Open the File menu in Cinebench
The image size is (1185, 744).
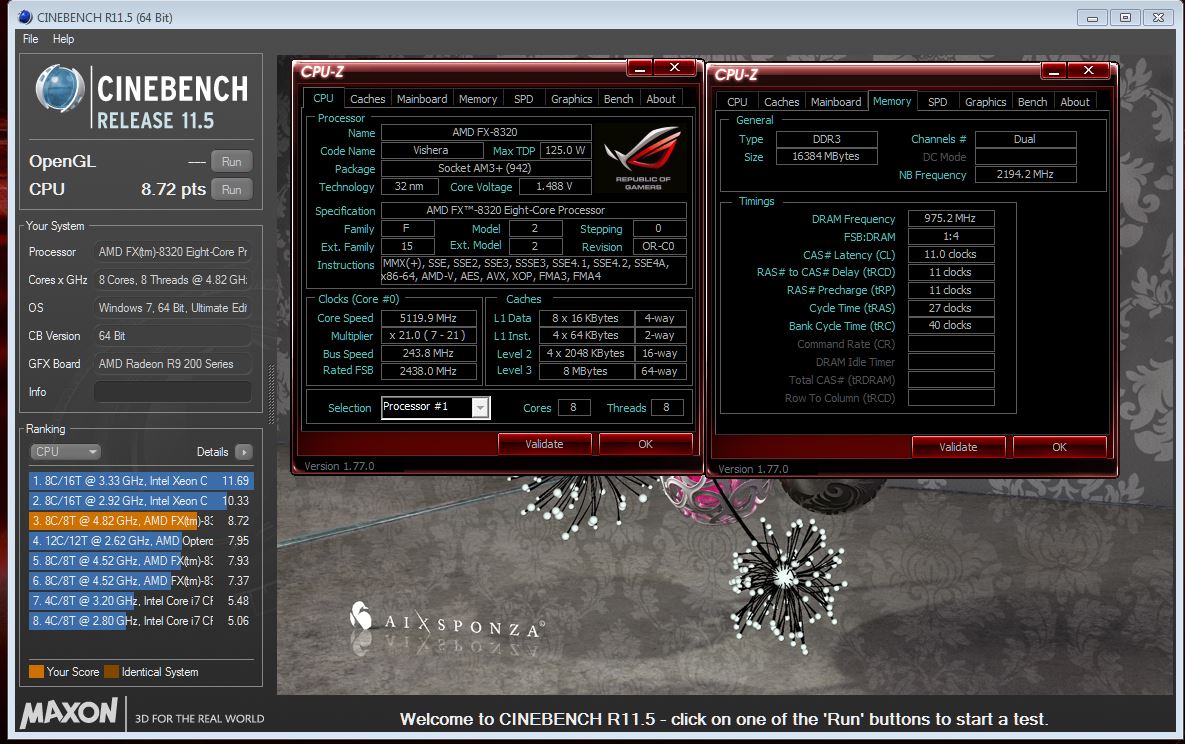[x=30, y=39]
